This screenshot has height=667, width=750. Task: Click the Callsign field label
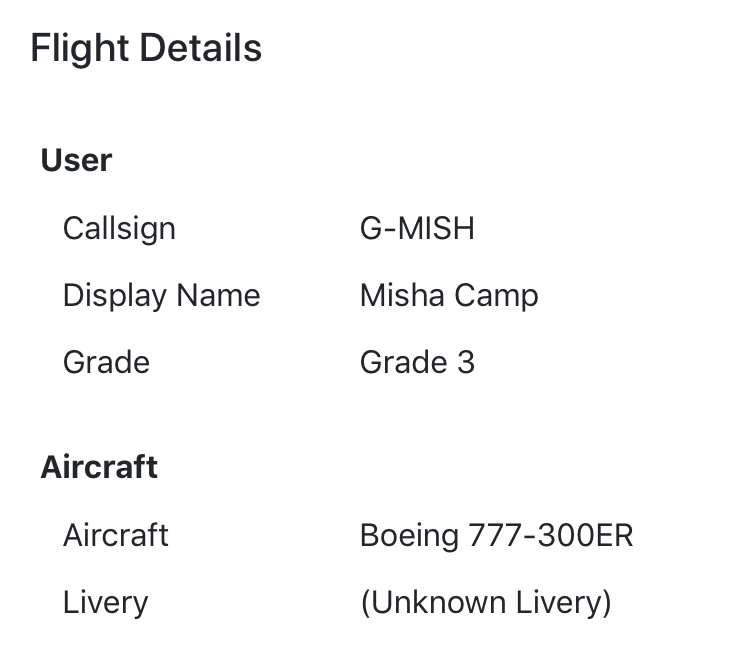tap(119, 228)
